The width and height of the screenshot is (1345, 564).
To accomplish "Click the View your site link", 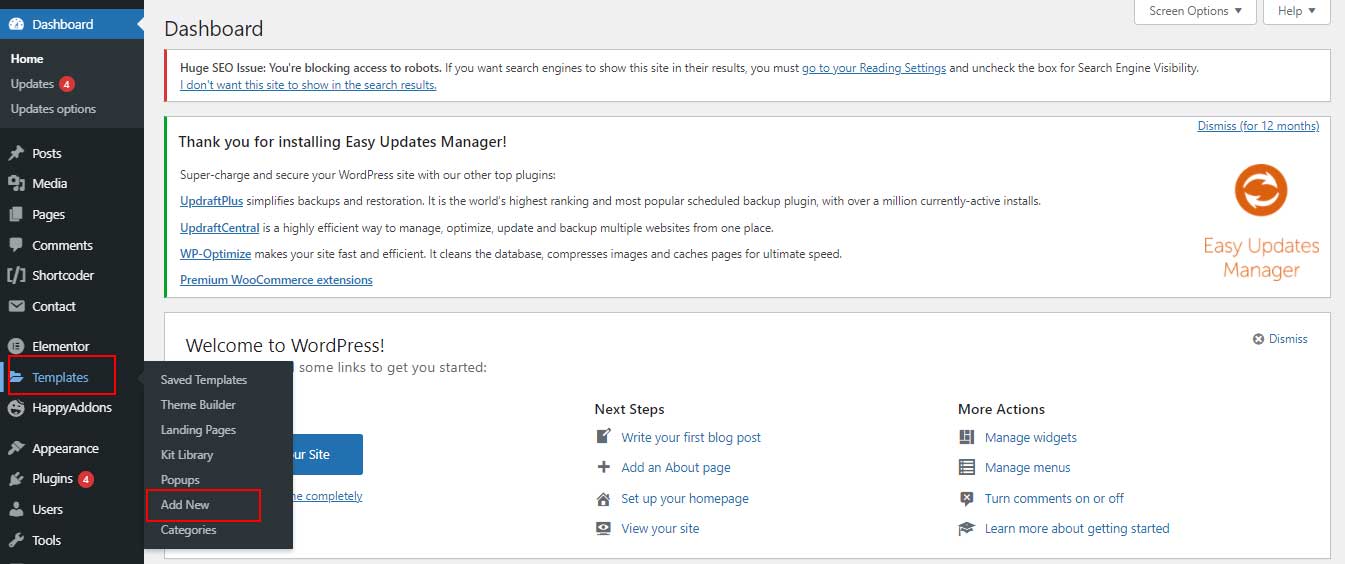I will (x=660, y=528).
